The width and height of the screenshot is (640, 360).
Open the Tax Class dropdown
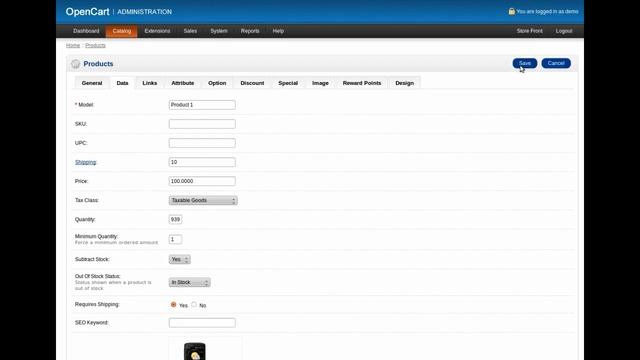pos(203,200)
